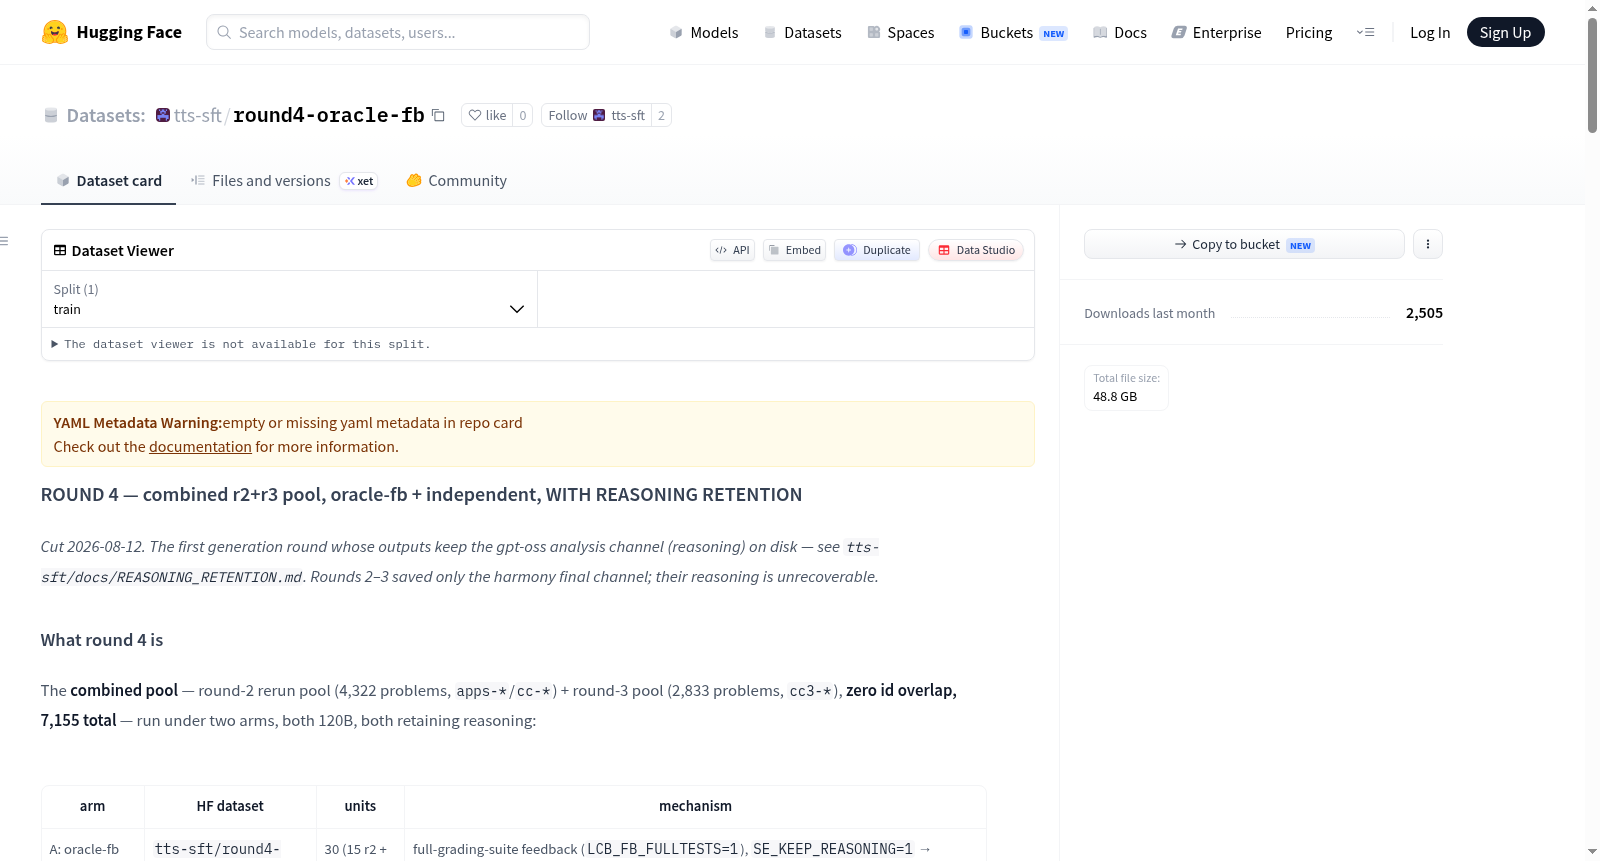Open the YAML documentation link

pos(200,447)
